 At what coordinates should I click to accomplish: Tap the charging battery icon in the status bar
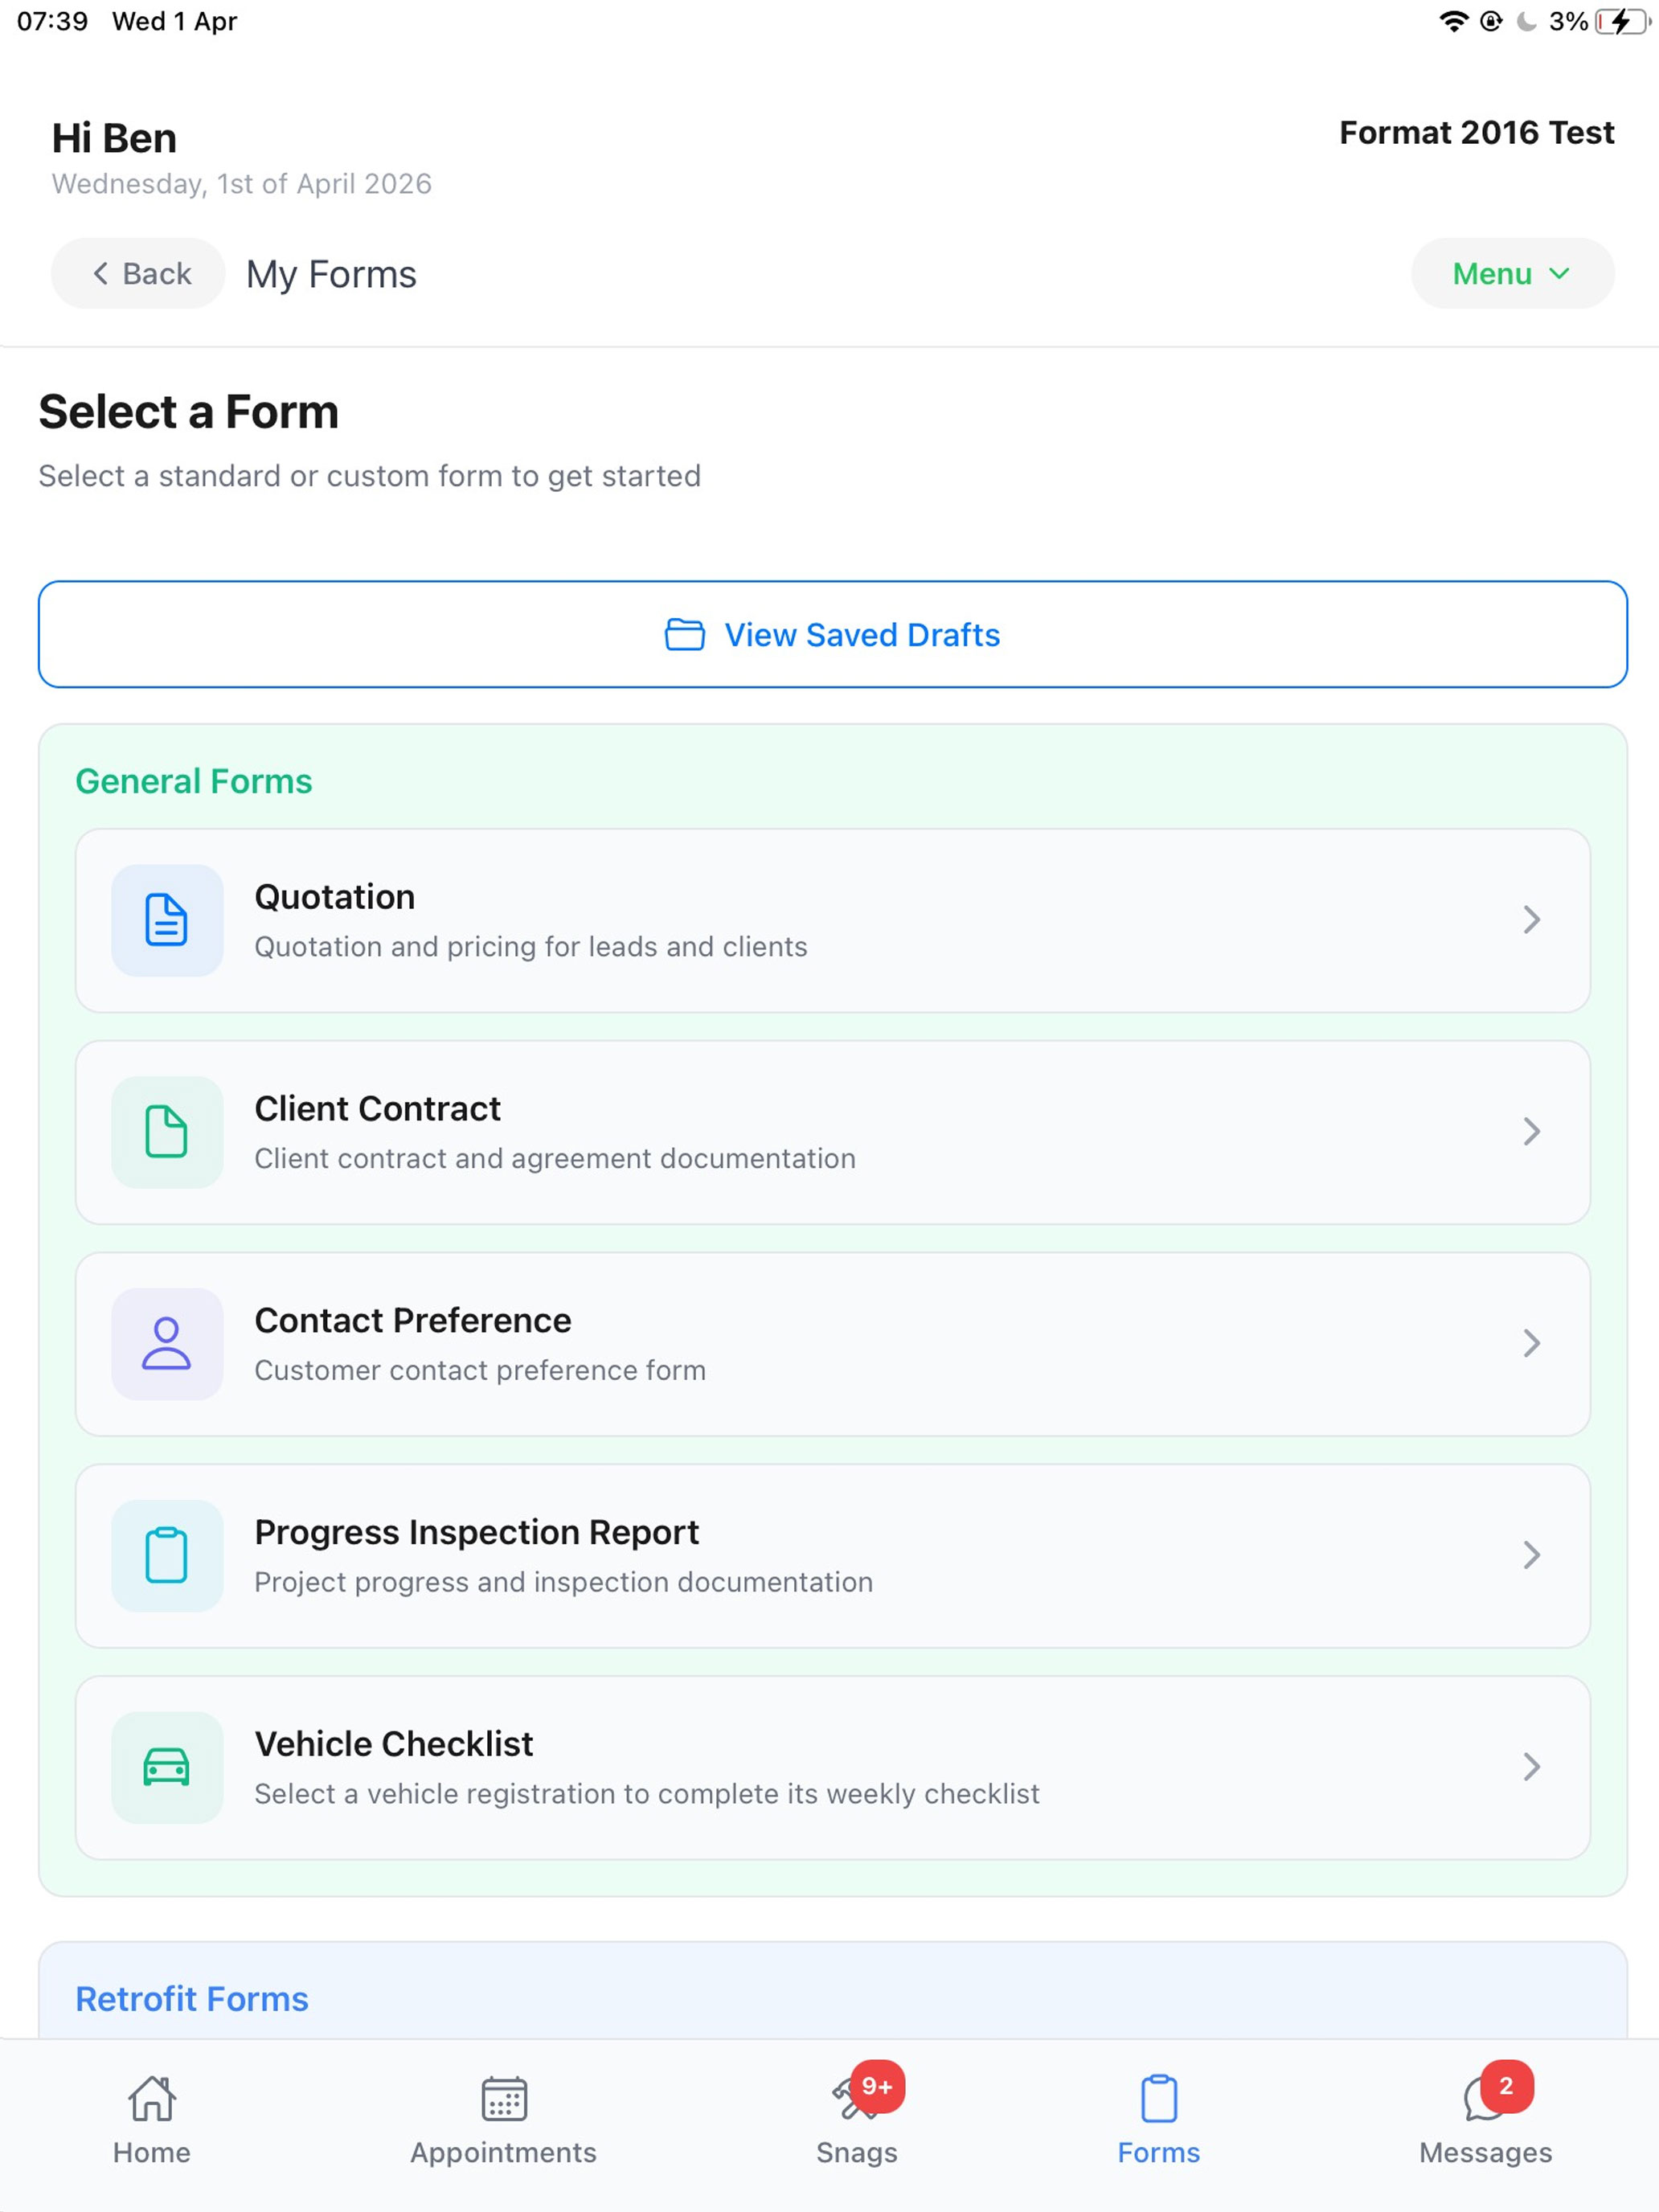point(1622,22)
